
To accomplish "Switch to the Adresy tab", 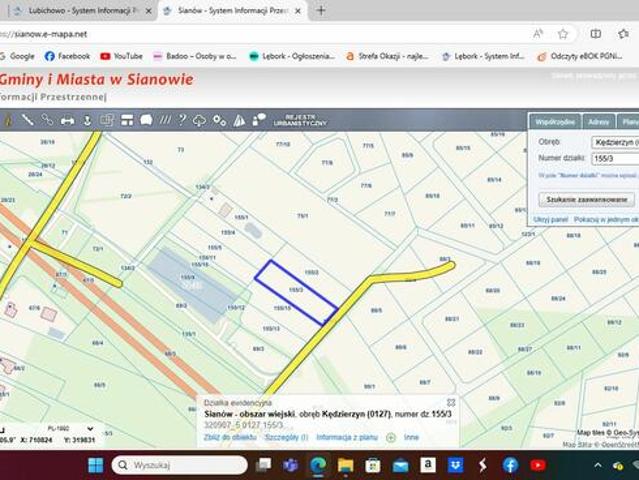I will (x=598, y=121).
